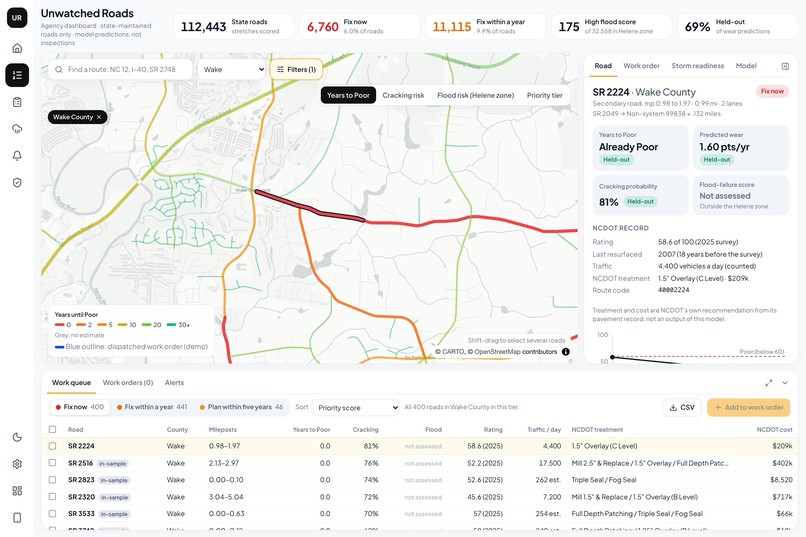Focus the Find a route search field

click(x=121, y=69)
